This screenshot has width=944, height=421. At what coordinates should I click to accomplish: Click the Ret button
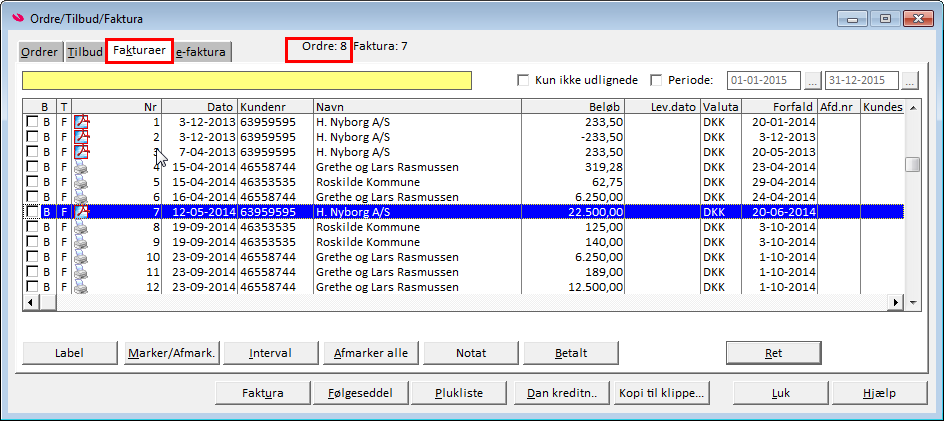coord(774,353)
